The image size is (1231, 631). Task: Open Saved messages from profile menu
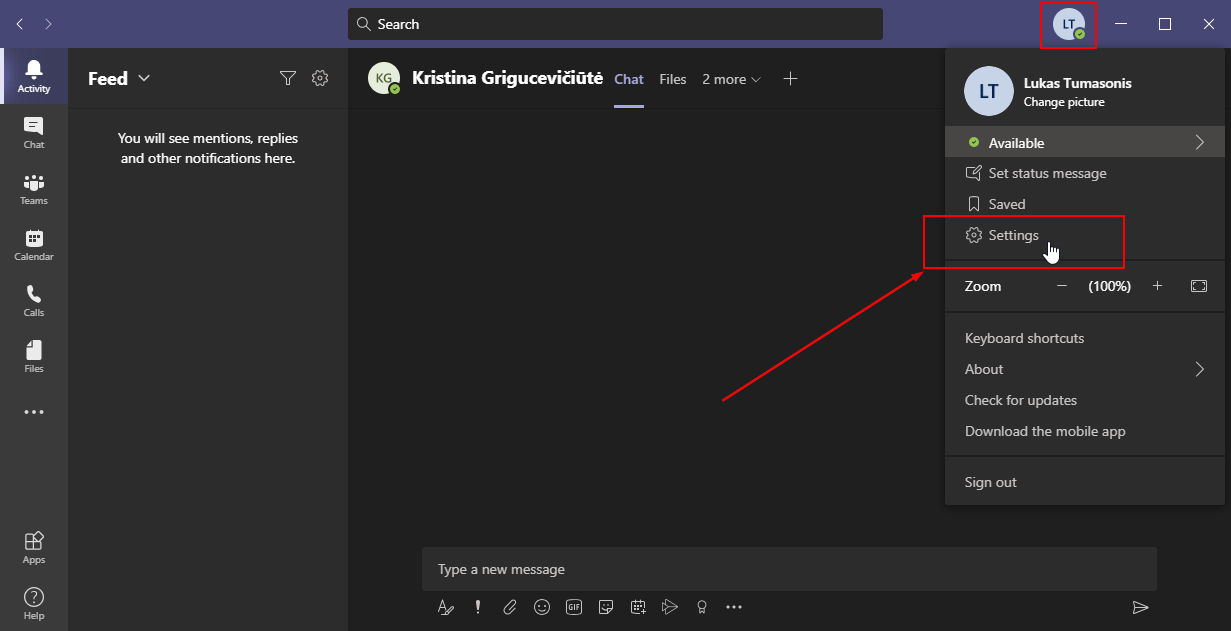click(x=1084, y=204)
